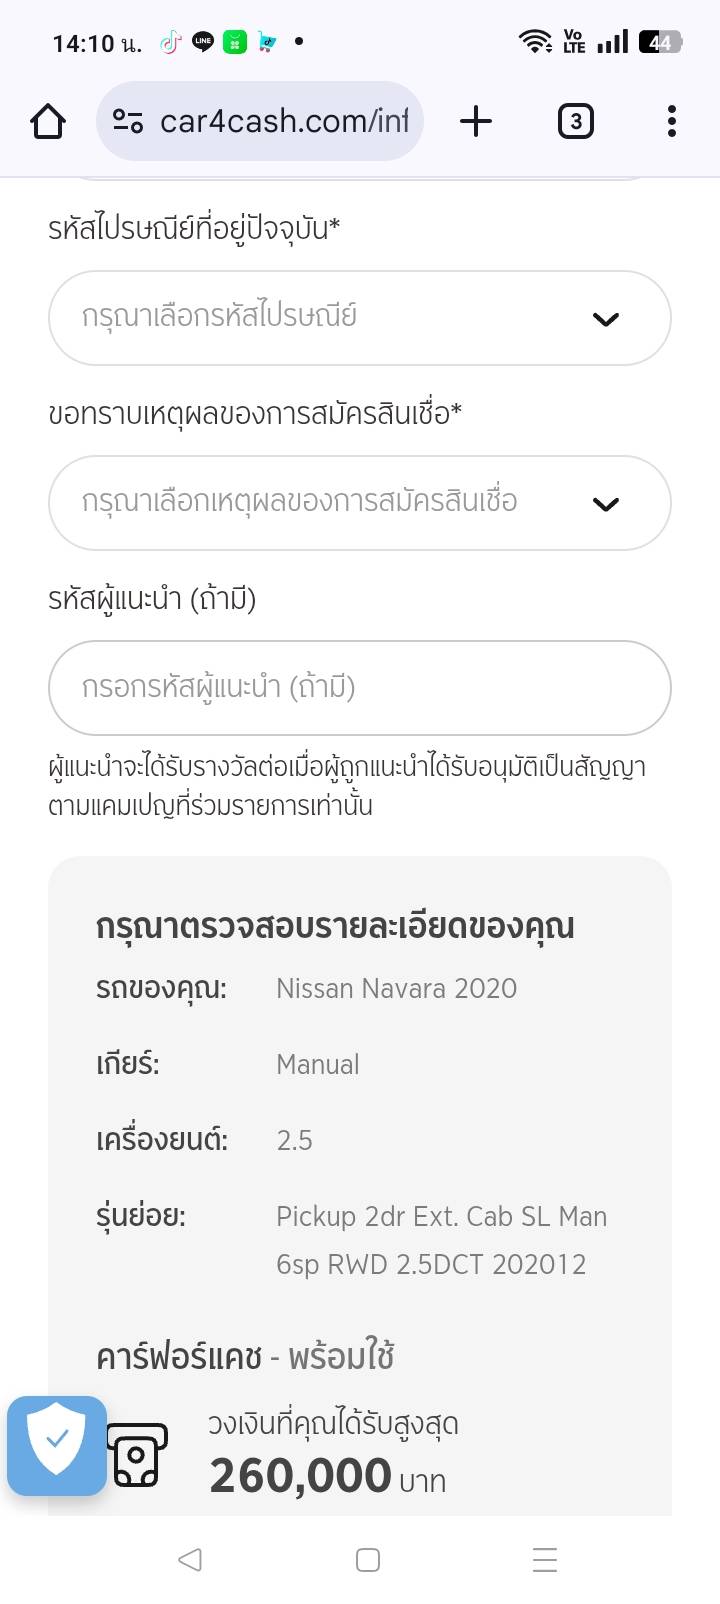Focus the referral code input field
This screenshot has width=720, height=1604.
click(x=359, y=688)
